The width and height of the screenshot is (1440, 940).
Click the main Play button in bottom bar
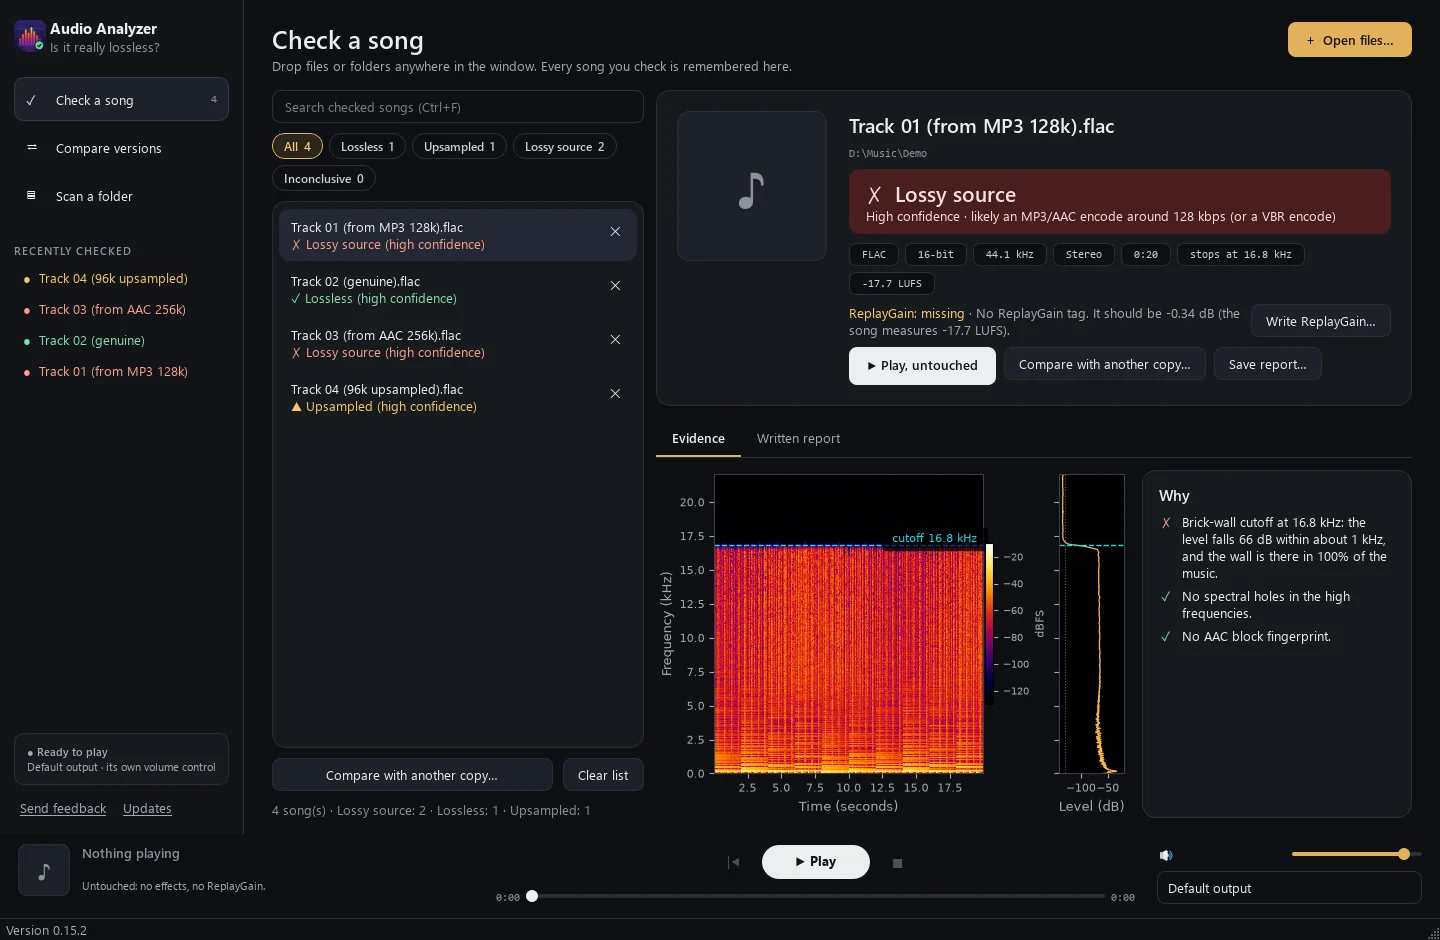[x=816, y=862]
